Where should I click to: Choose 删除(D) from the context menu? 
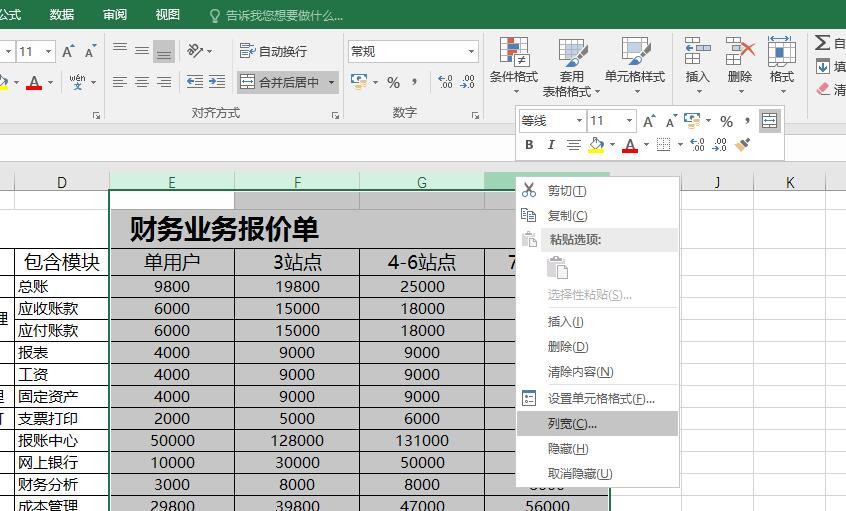[597, 347]
